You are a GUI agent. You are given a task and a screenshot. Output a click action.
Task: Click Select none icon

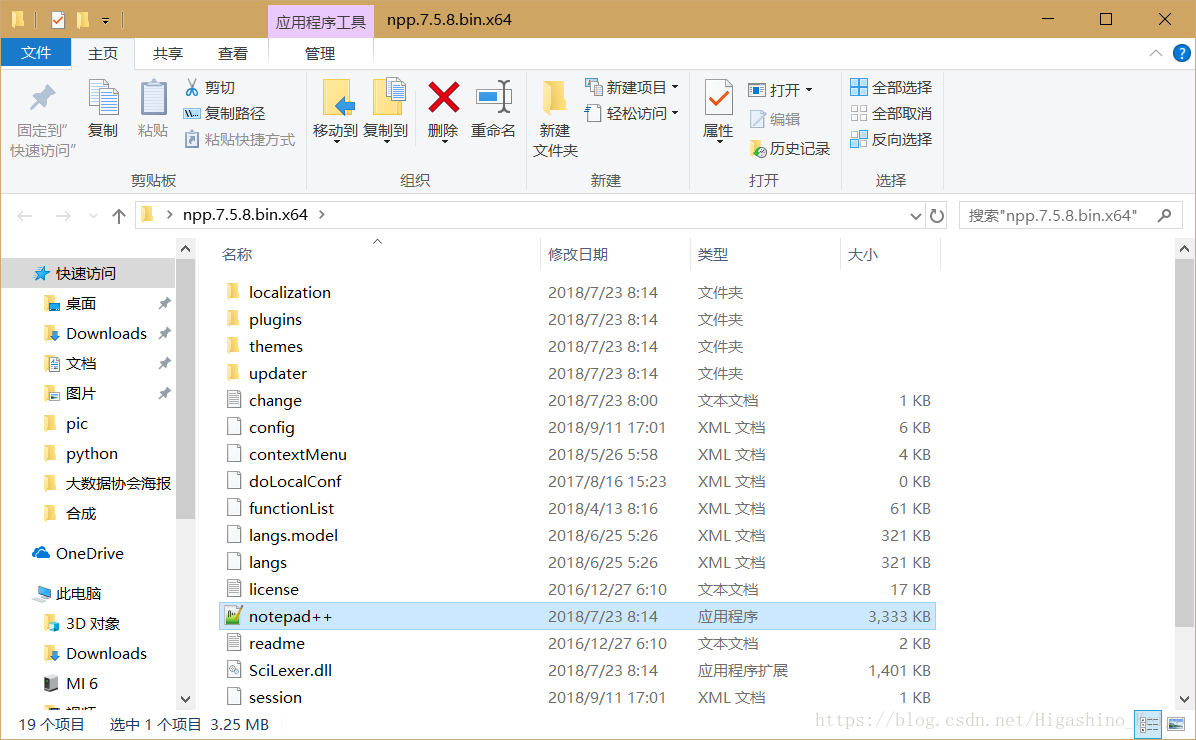tap(859, 114)
